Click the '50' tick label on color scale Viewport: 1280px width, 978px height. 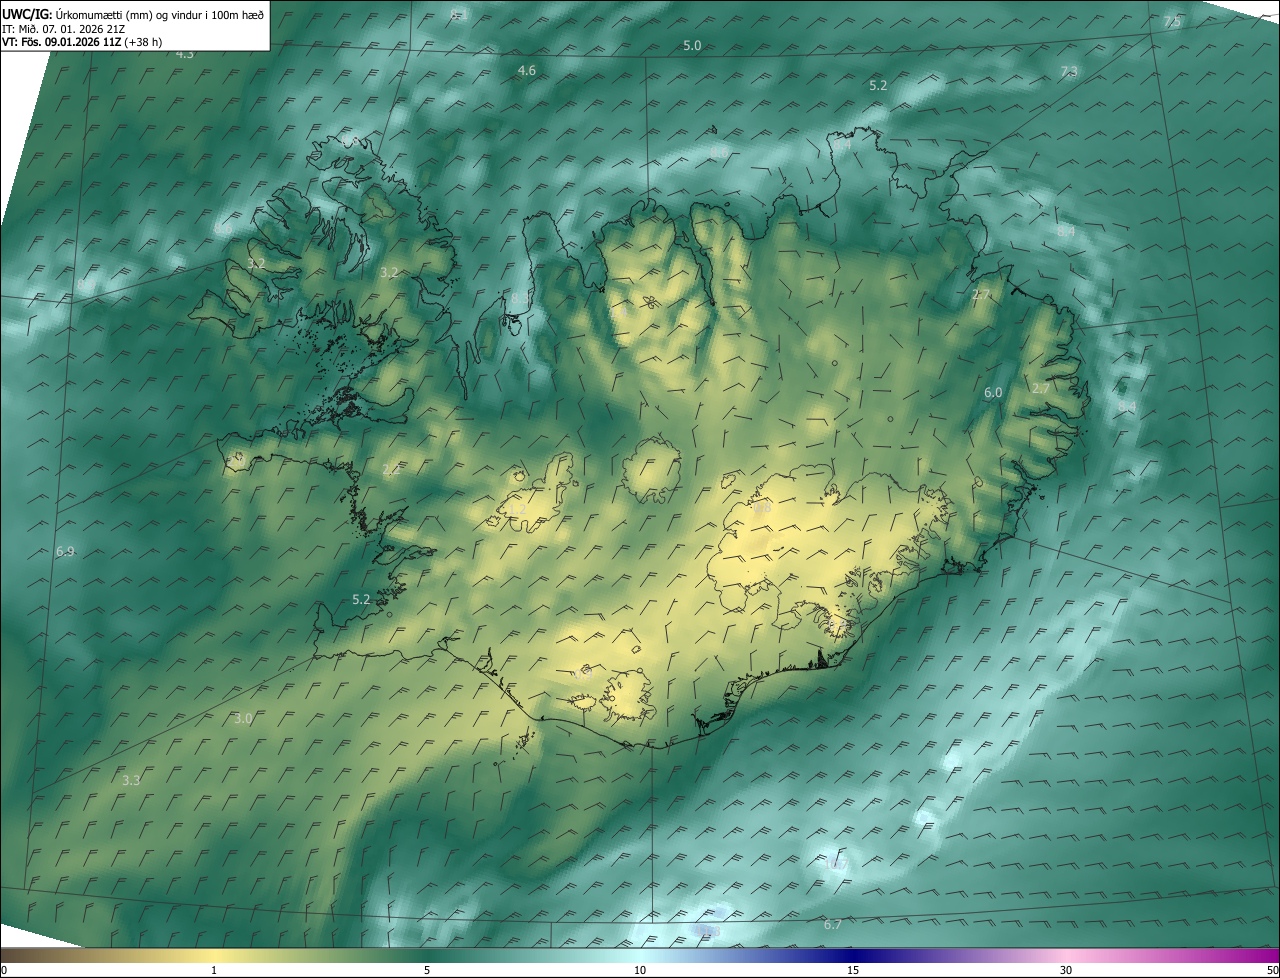click(x=1271, y=970)
